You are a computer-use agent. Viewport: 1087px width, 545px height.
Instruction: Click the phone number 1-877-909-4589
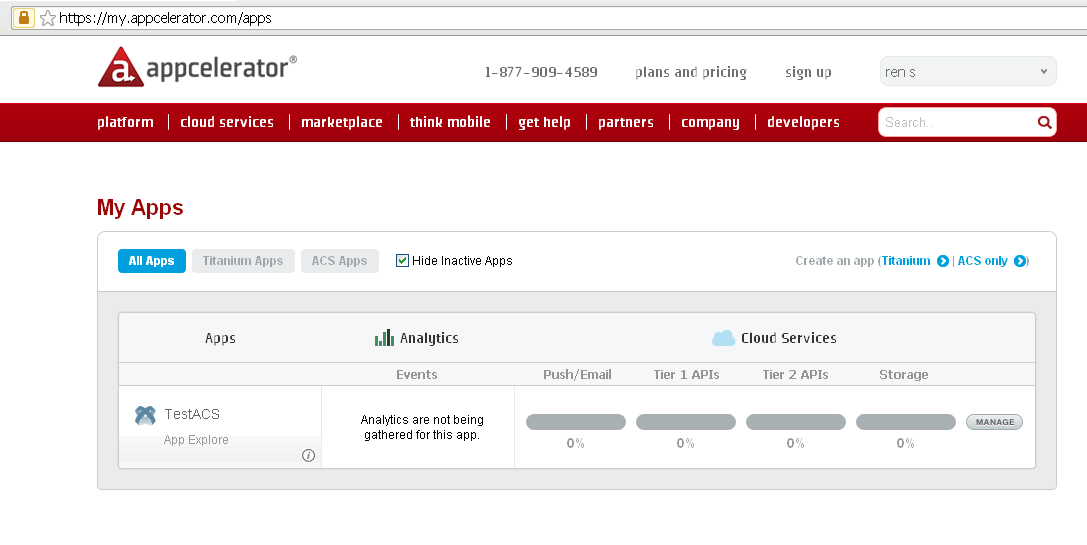[541, 72]
